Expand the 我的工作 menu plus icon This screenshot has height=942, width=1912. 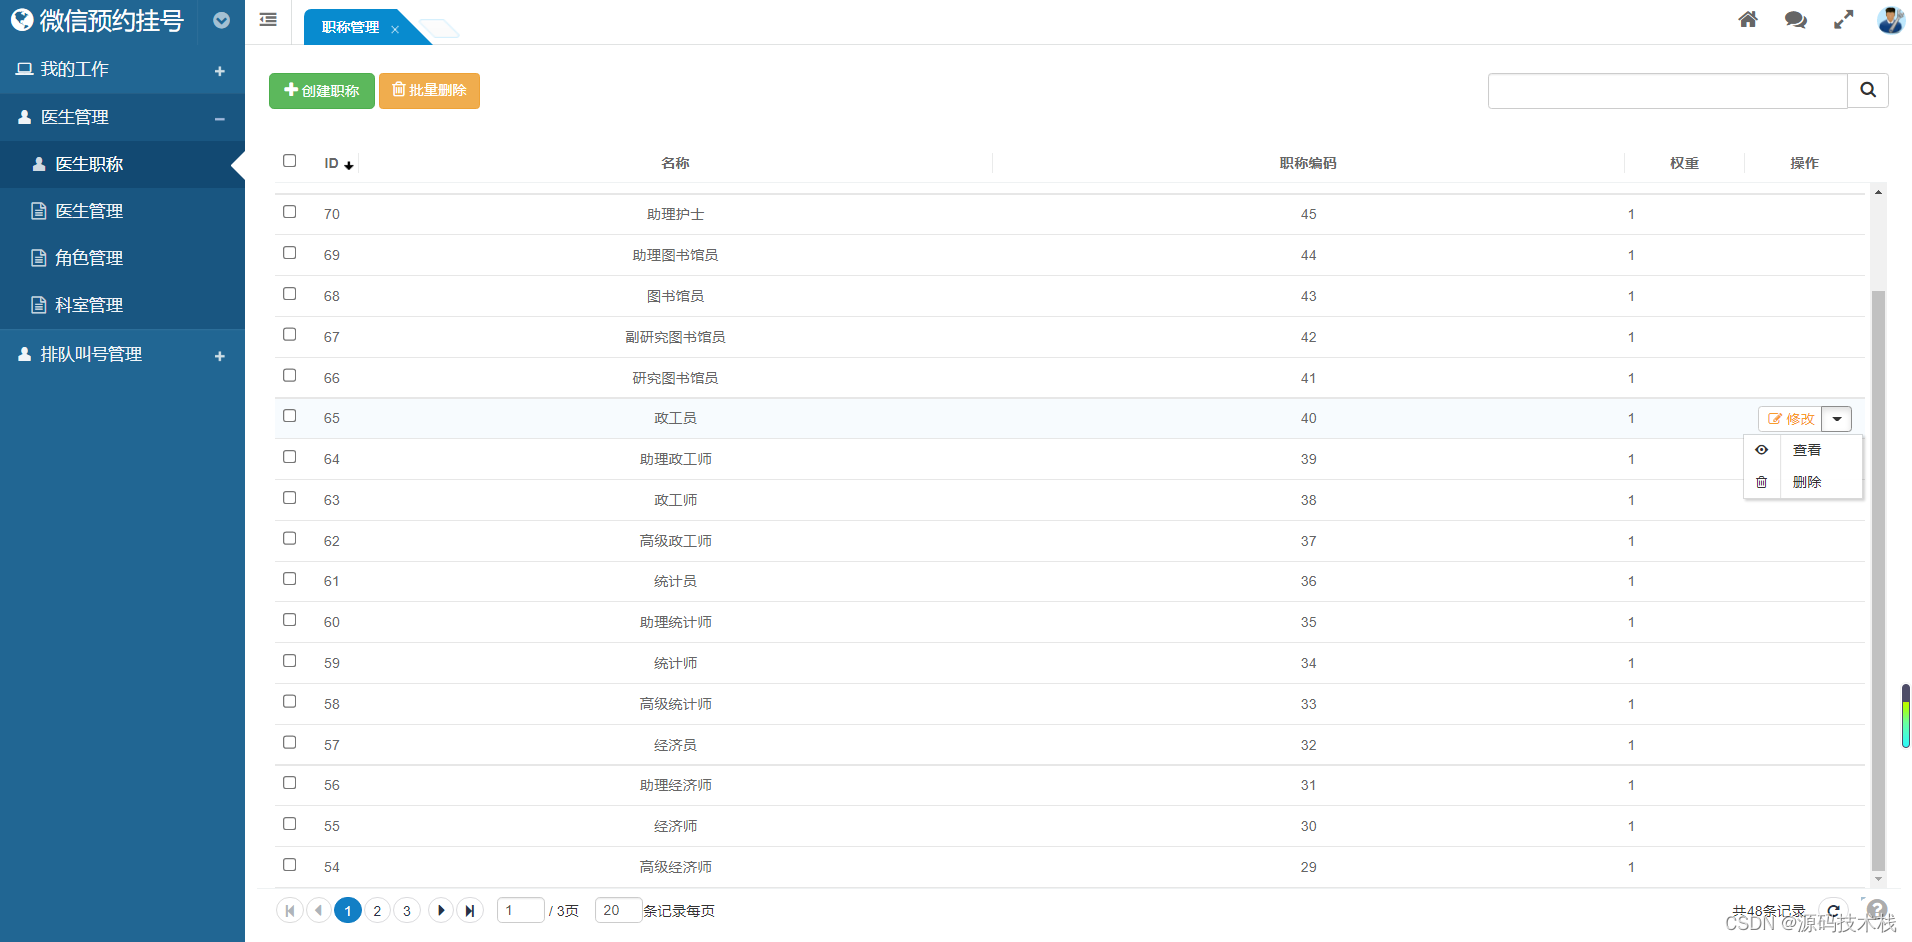point(220,71)
